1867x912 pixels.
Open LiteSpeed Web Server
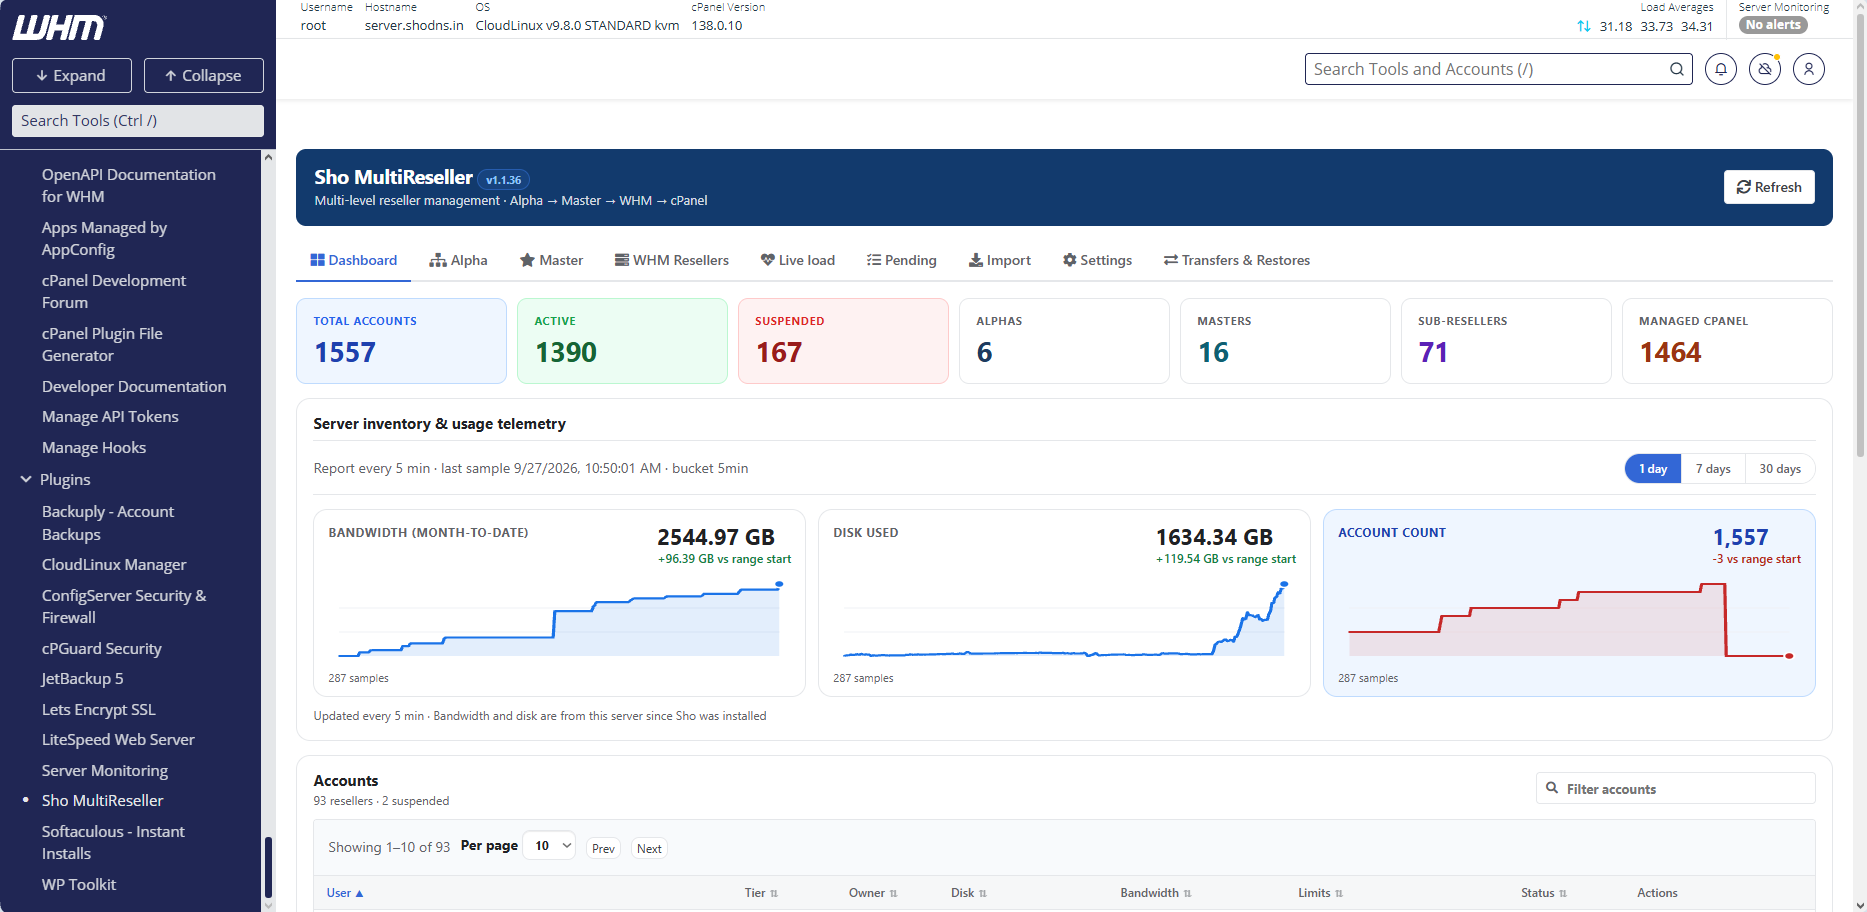point(118,739)
